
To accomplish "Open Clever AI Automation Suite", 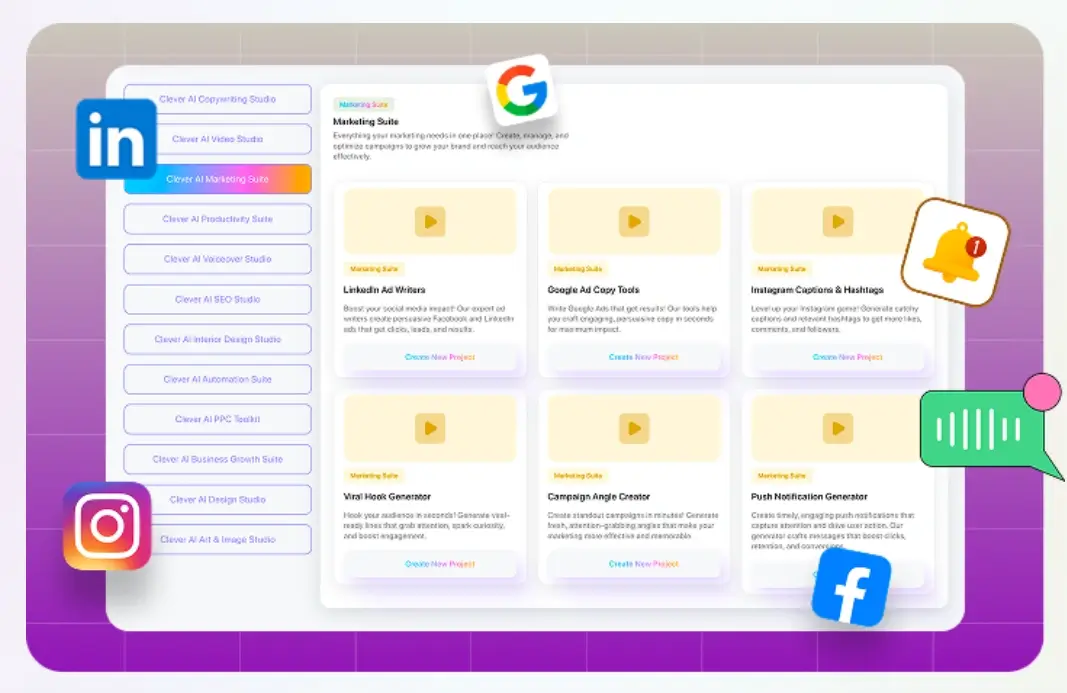I will coord(218,379).
